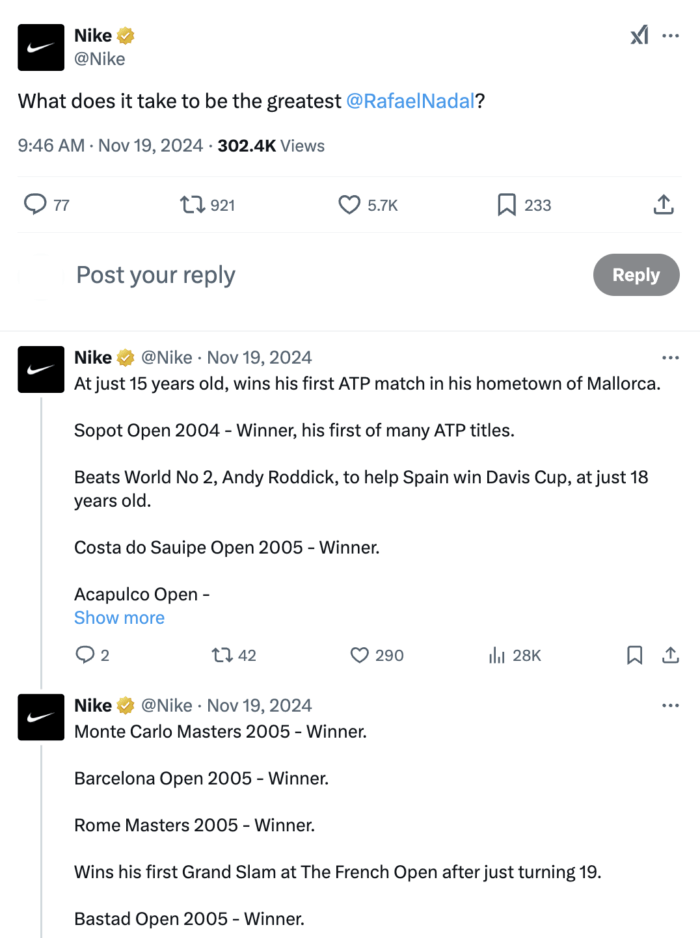Repost the thread post with 42 reposts
This screenshot has width=700, height=938.
[x=222, y=655]
